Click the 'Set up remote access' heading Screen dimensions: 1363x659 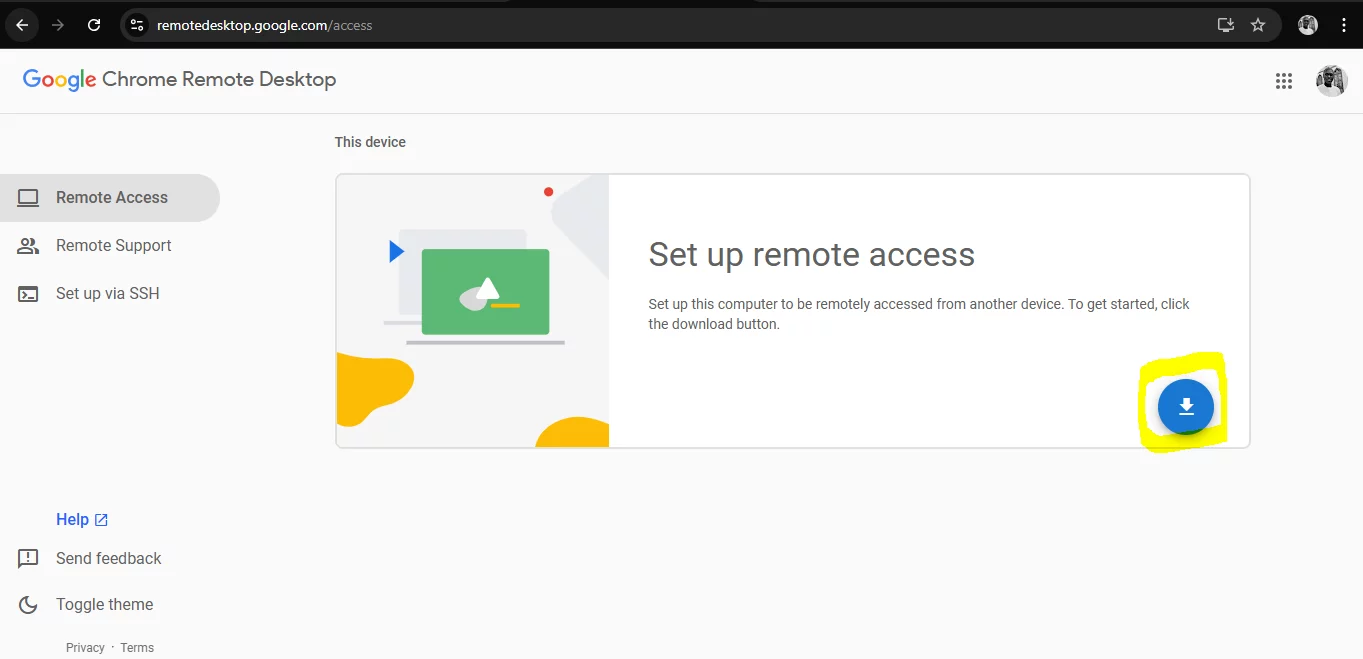811,255
